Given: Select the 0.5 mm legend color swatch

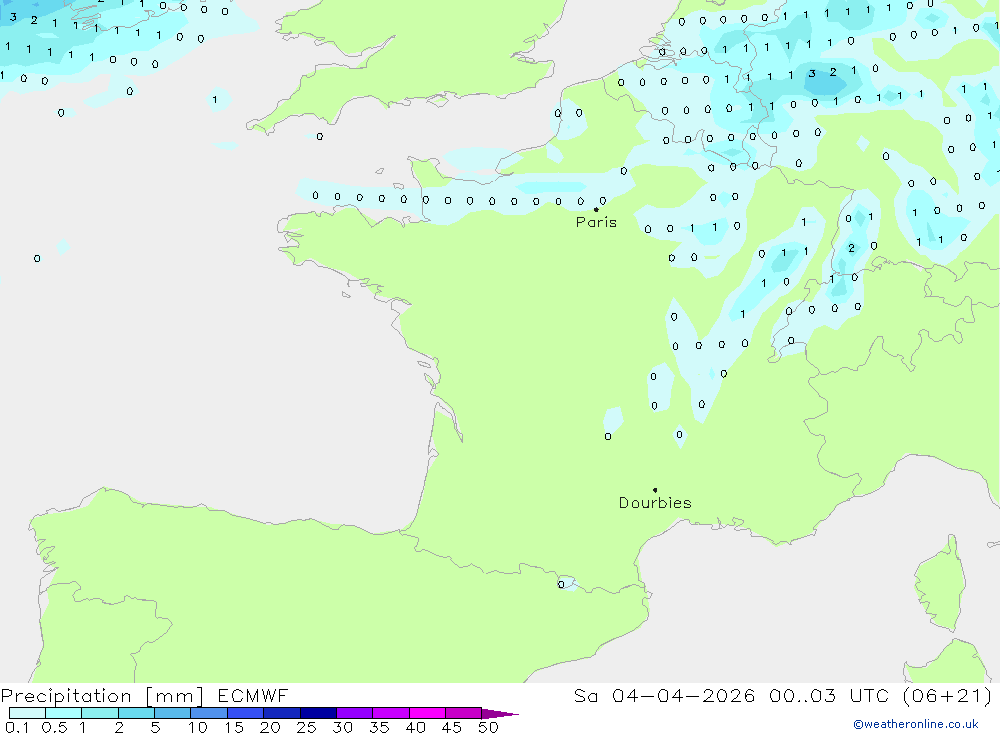Looking at the screenshot, I should [64, 713].
